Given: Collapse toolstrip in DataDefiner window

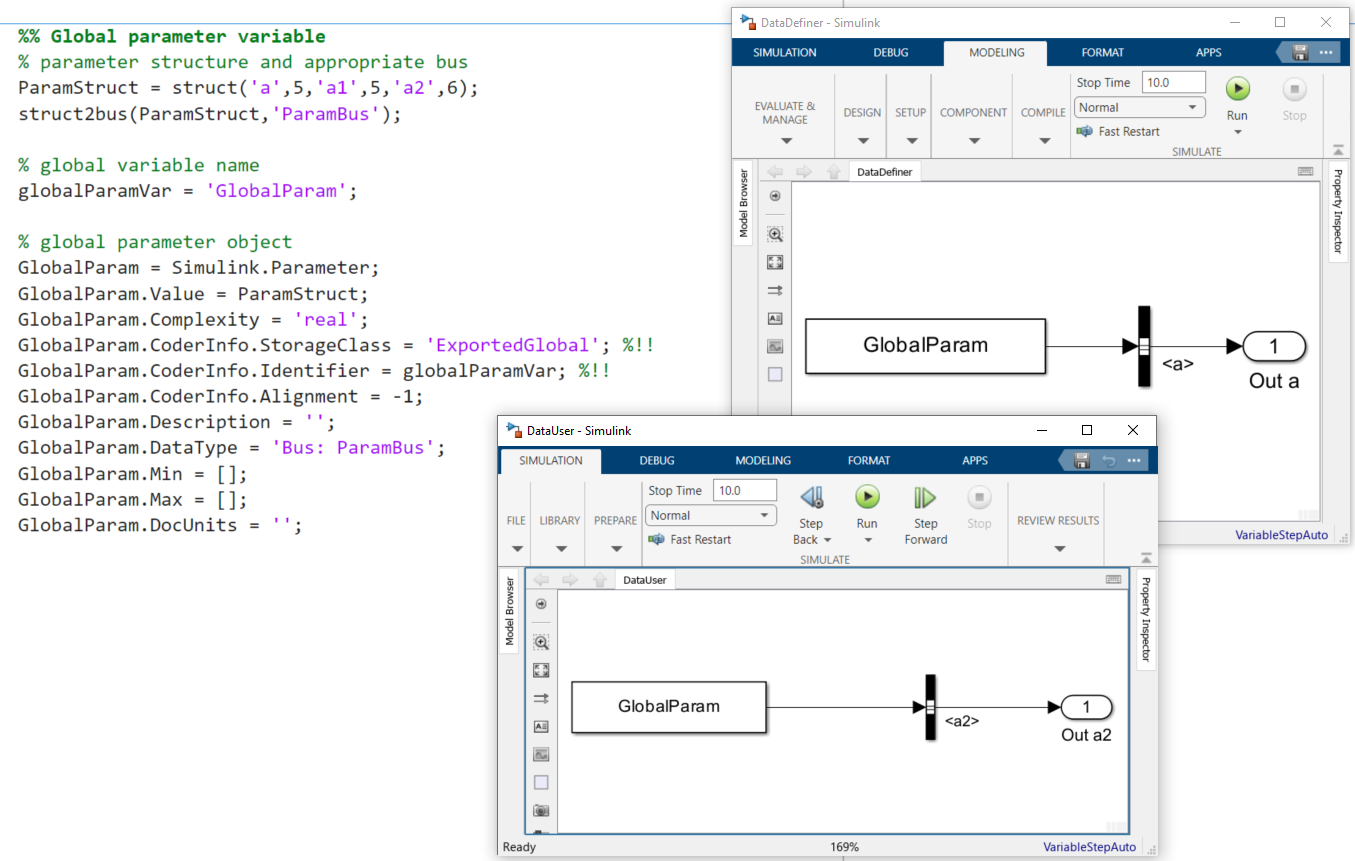Looking at the screenshot, I should 1338,150.
